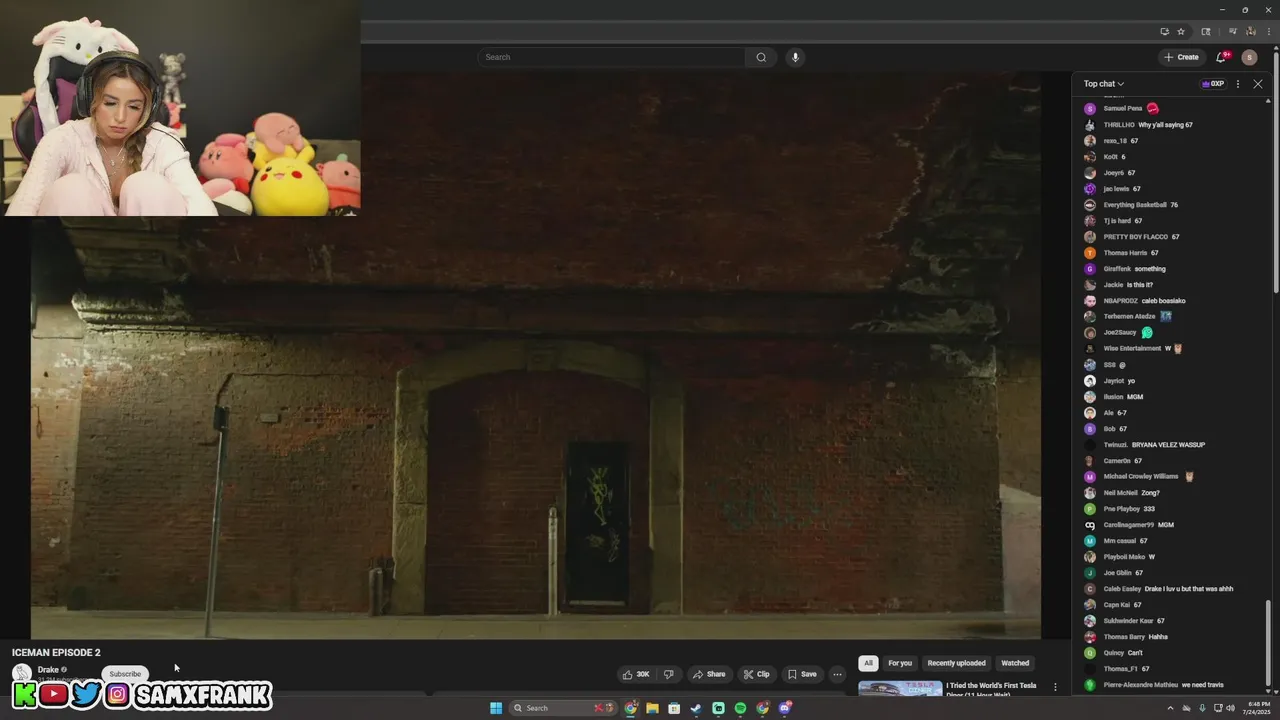Screen dimensions: 1280x720
Task: Share the ICEMAN EPISODE 2 video
Action: coord(709,674)
